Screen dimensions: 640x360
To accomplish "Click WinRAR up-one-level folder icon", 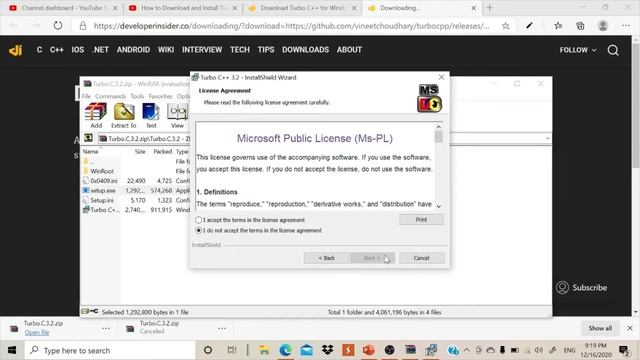I will point(88,138).
